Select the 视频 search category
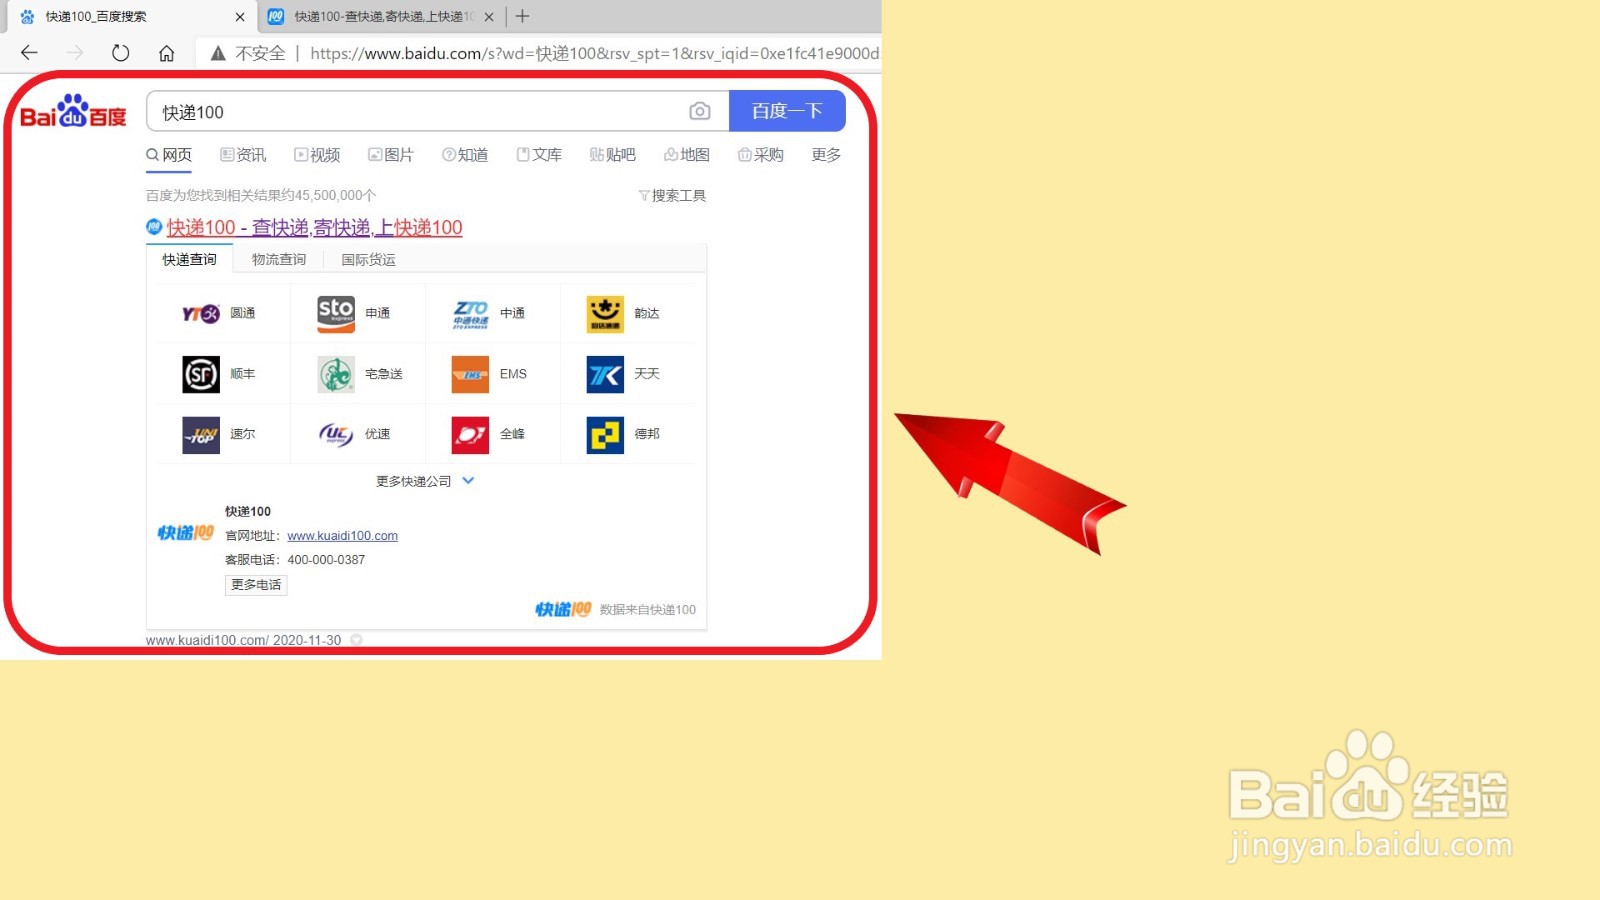Image resolution: width=1600 pixels, height=900 pixels. [x=317, y=155]
